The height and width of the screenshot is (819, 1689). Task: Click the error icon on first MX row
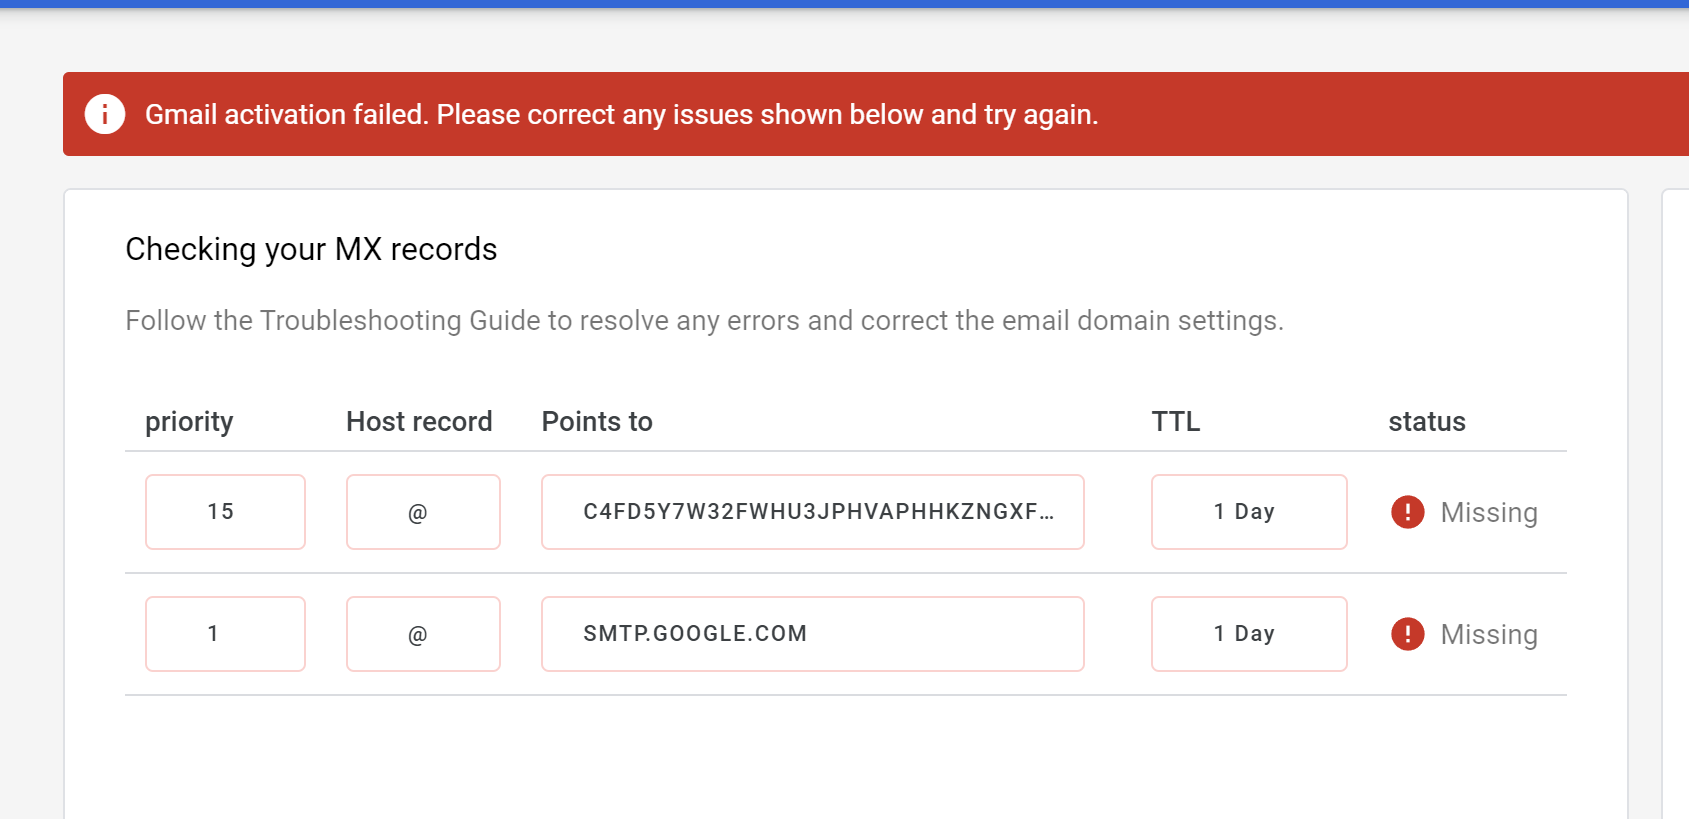1407,512
